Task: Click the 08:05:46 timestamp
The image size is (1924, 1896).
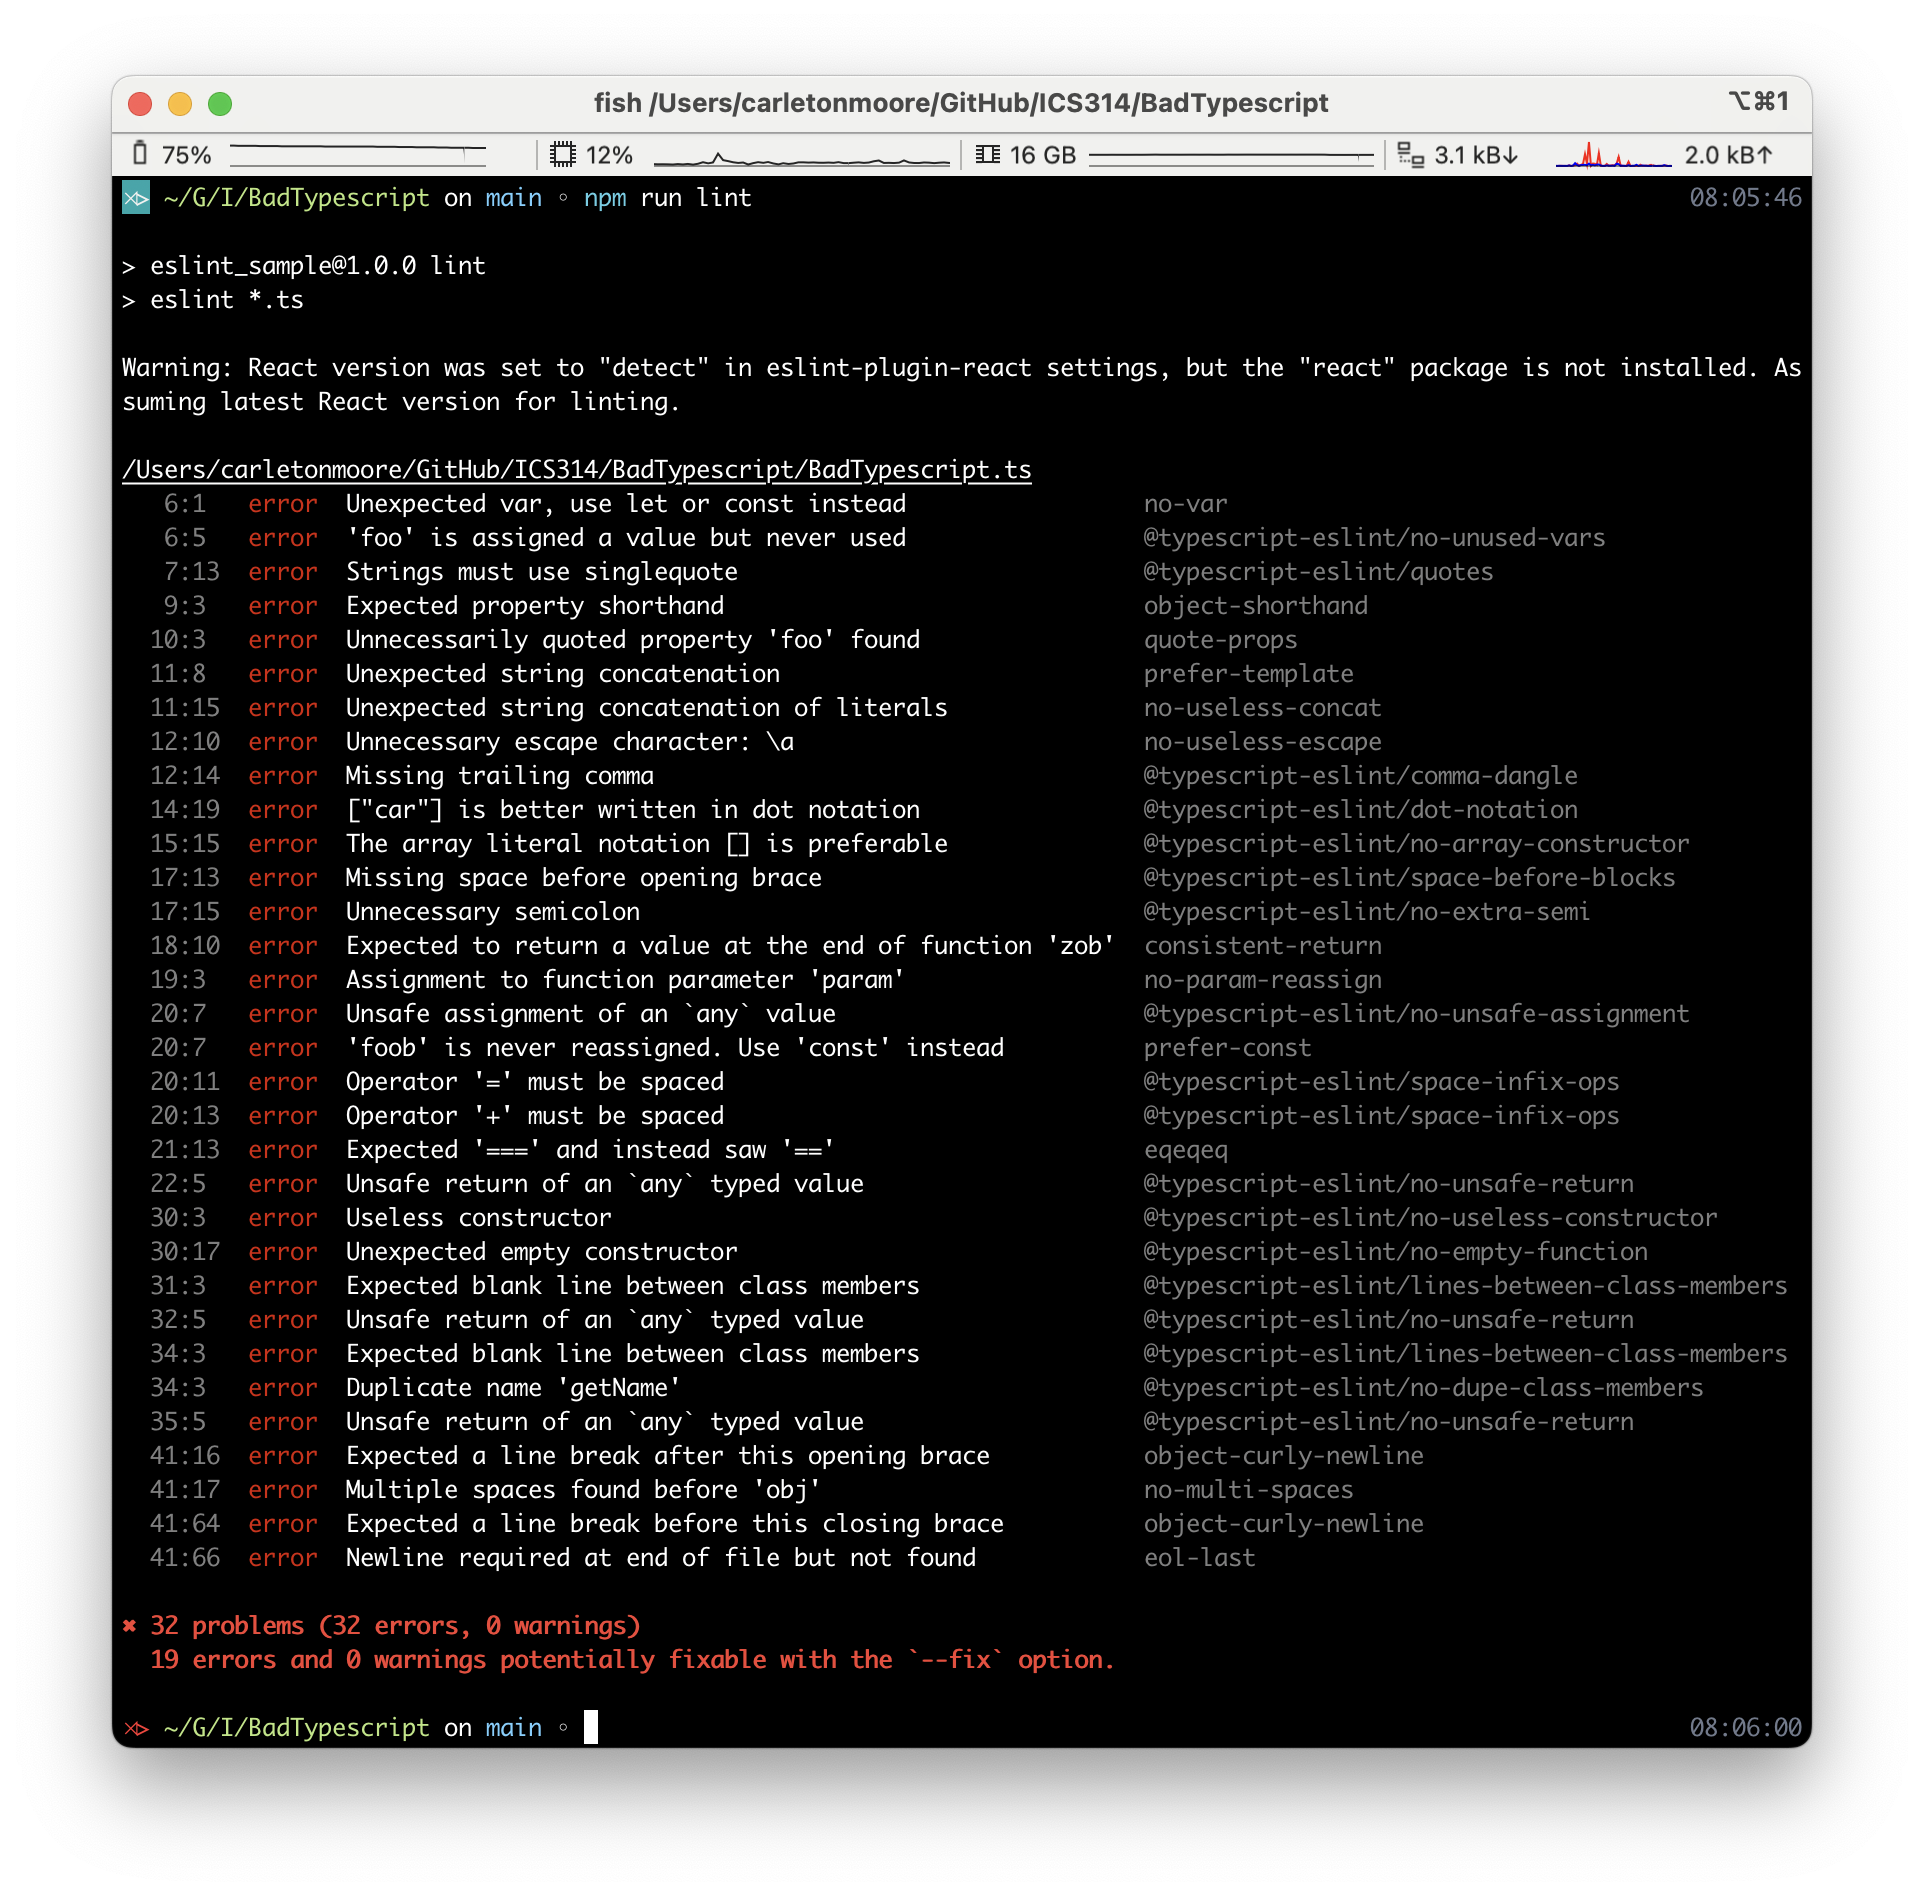Action: tap(1745, 198)
